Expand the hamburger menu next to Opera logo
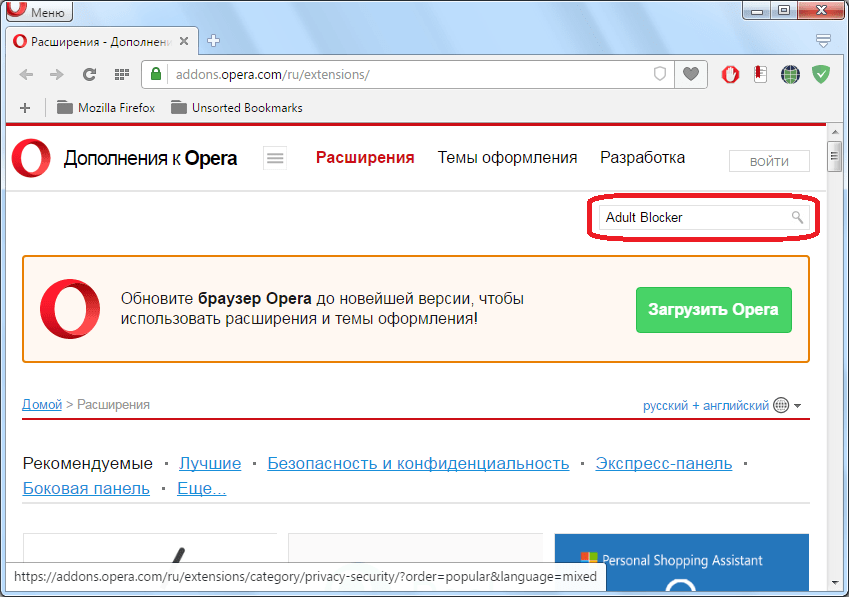This screenshot has height=597, width=849. pyautogui.click(x=275, y=158)
